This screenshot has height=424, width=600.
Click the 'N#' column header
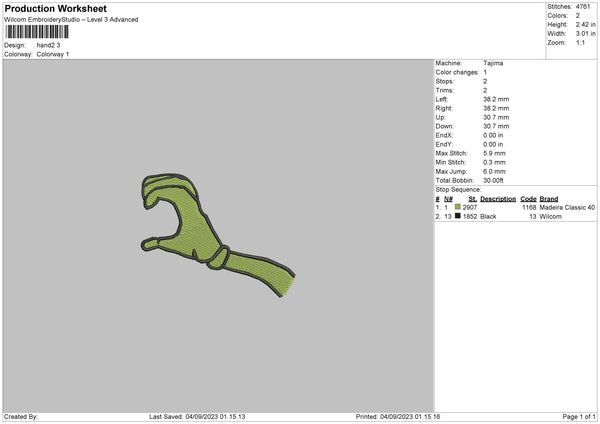tap(448, 199)
